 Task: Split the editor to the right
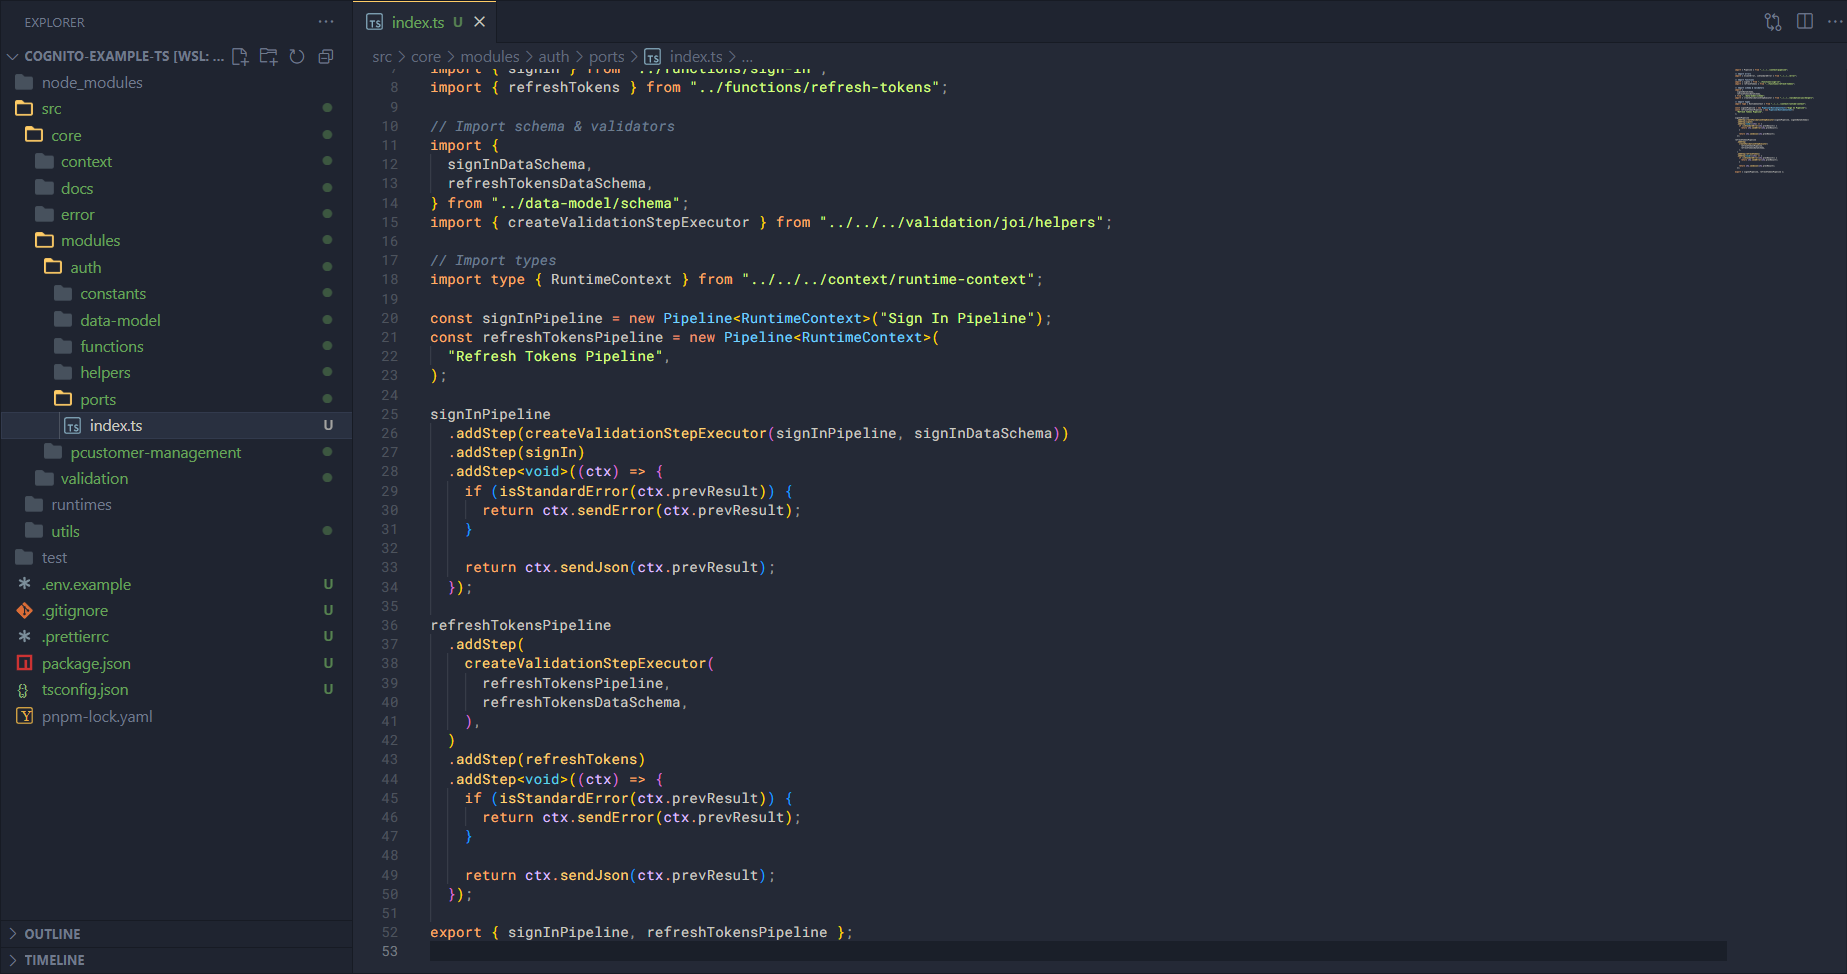(1805, 22)
